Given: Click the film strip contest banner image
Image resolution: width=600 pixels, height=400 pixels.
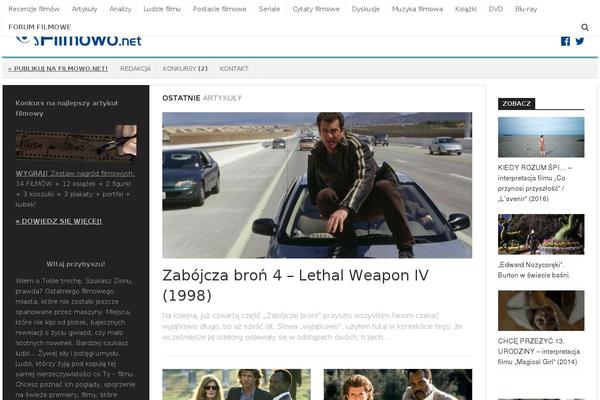Looking at the screenshot, I should 76,143.
